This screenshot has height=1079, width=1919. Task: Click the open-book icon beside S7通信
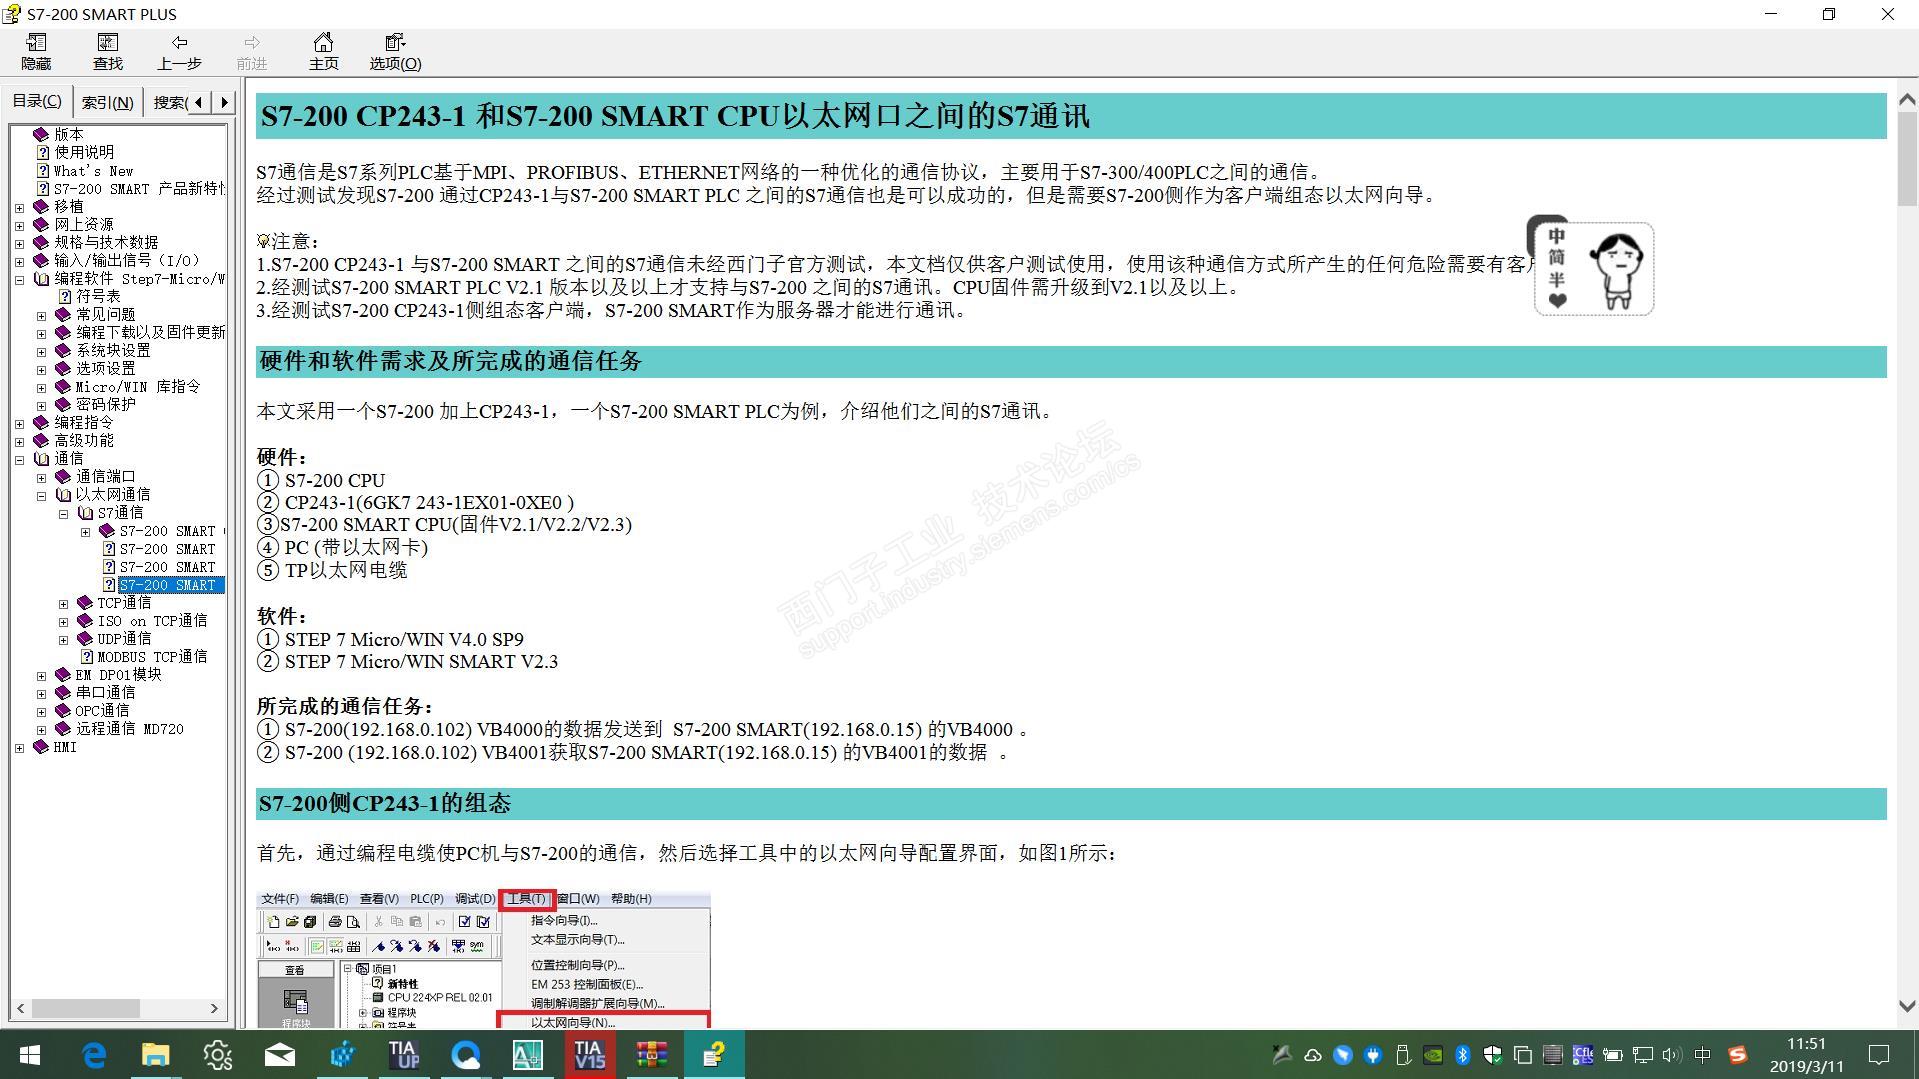point(85,512)
